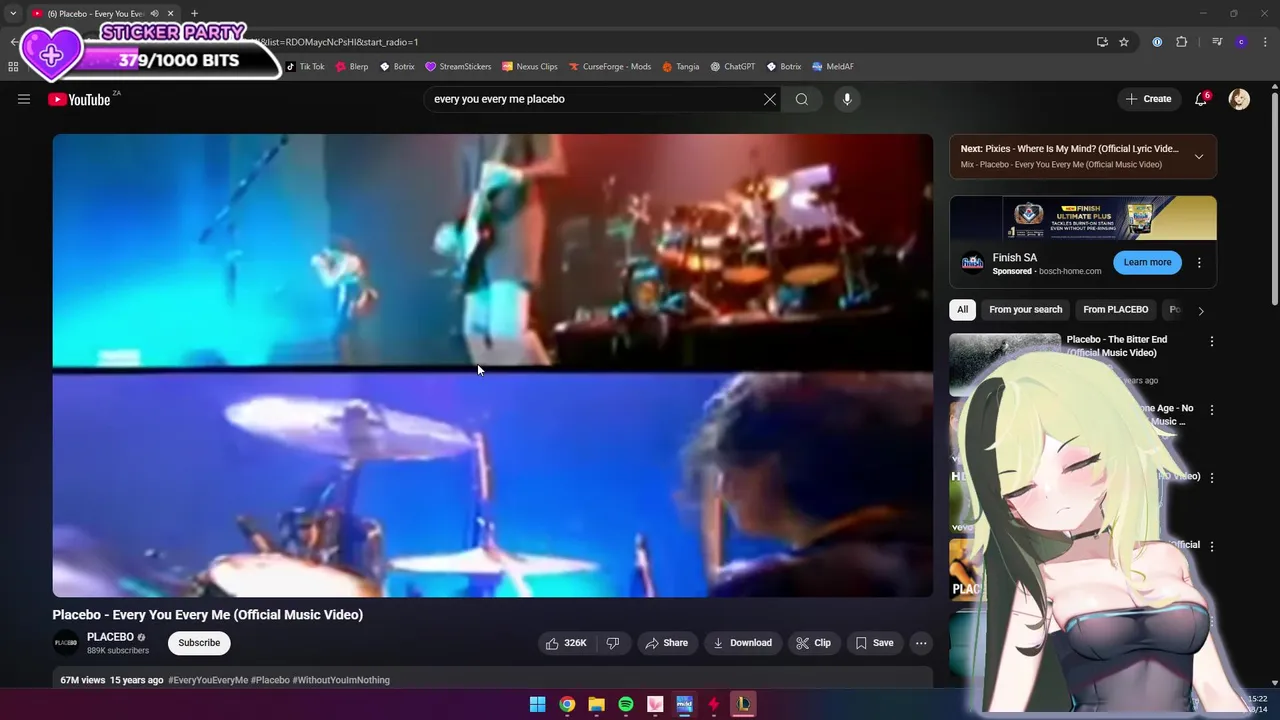Click the #Placebo hashtag
The image size is (1280, 720).
(270, 680)
